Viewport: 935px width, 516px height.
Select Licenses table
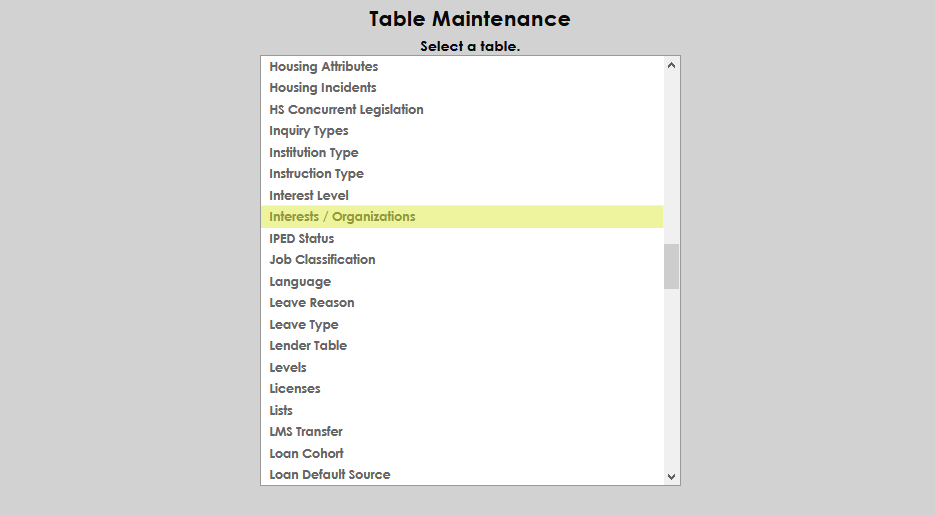coord(295,389)
